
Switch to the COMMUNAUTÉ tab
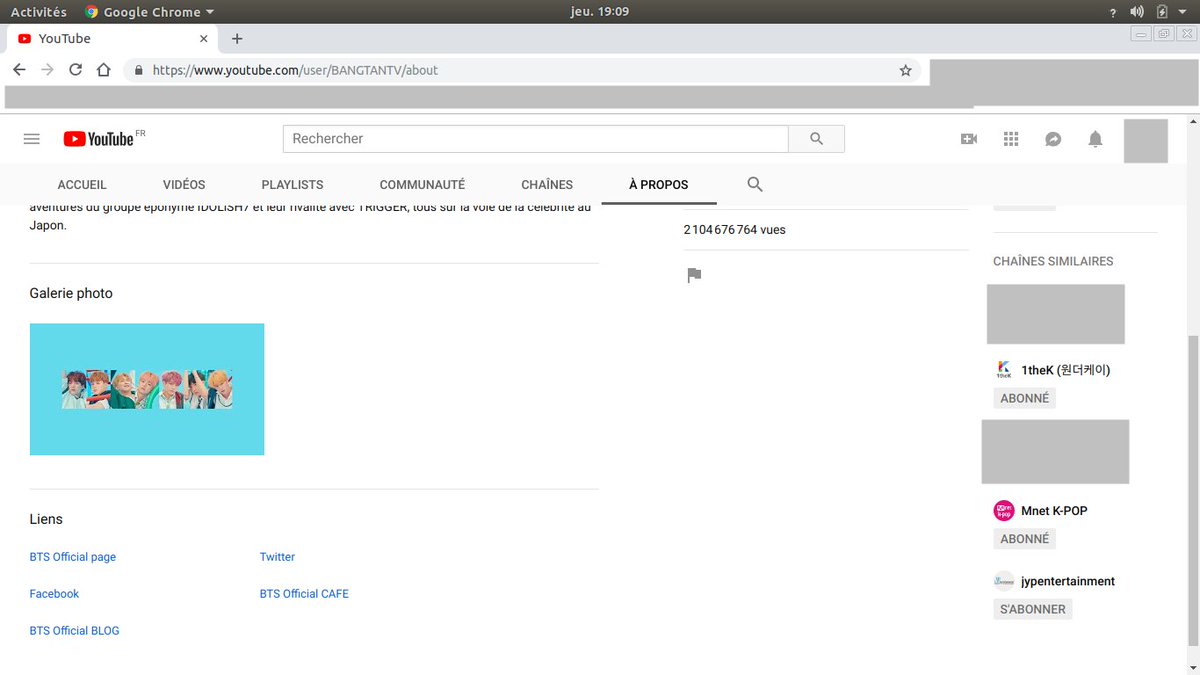[422, 185]
